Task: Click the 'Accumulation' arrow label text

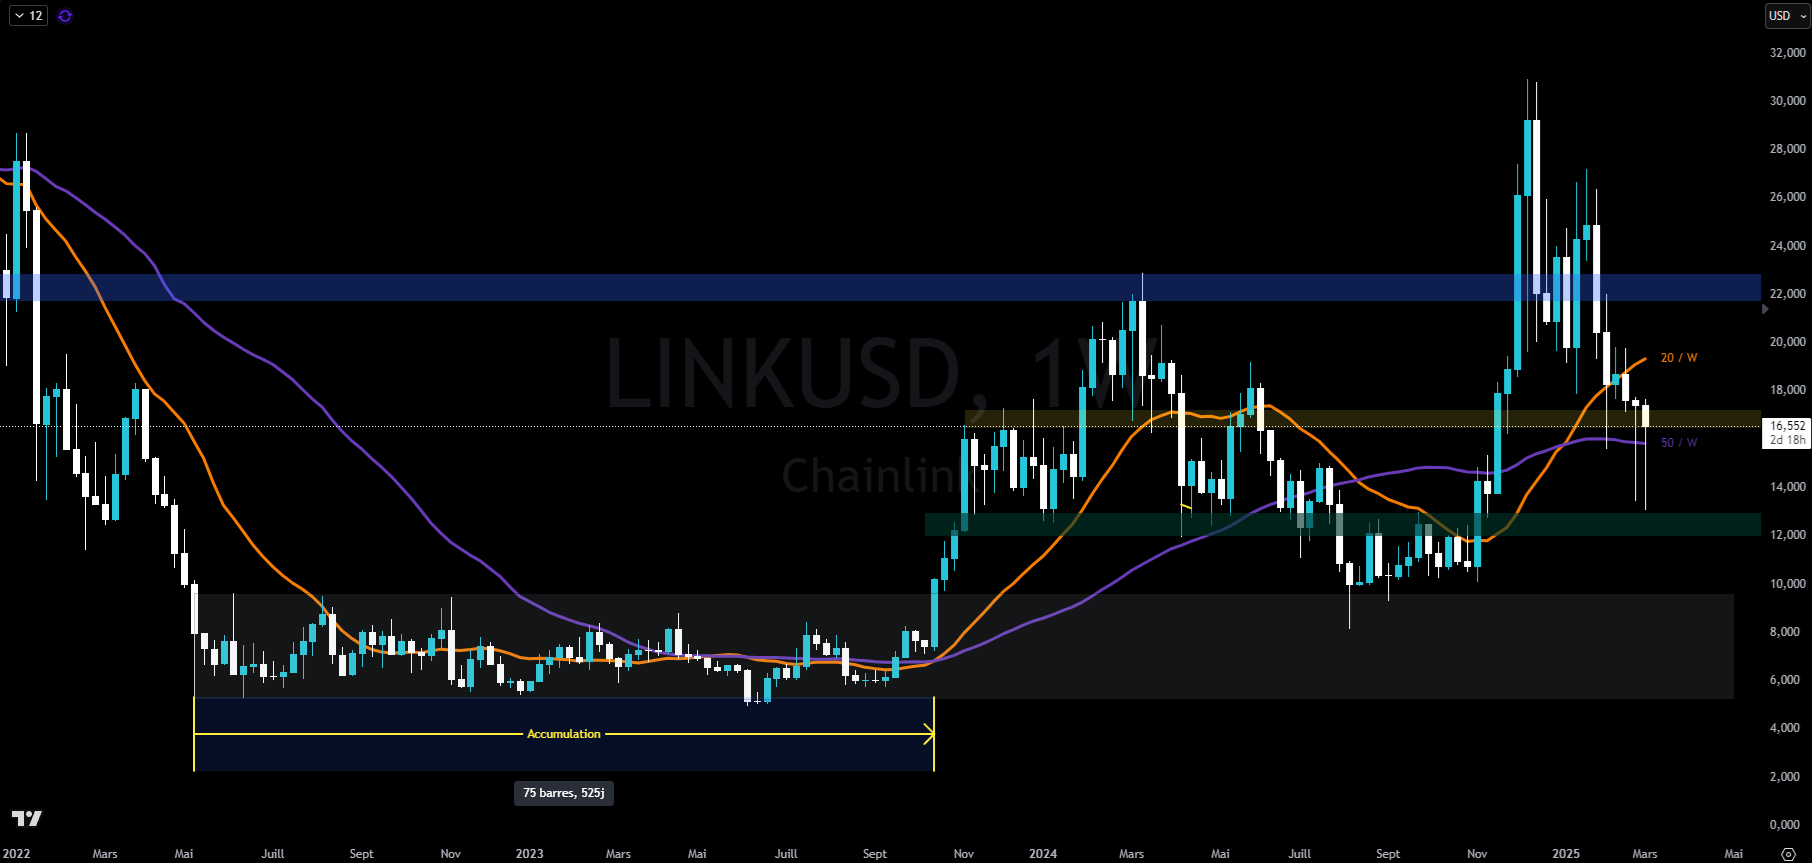Action: click(564, 734)
